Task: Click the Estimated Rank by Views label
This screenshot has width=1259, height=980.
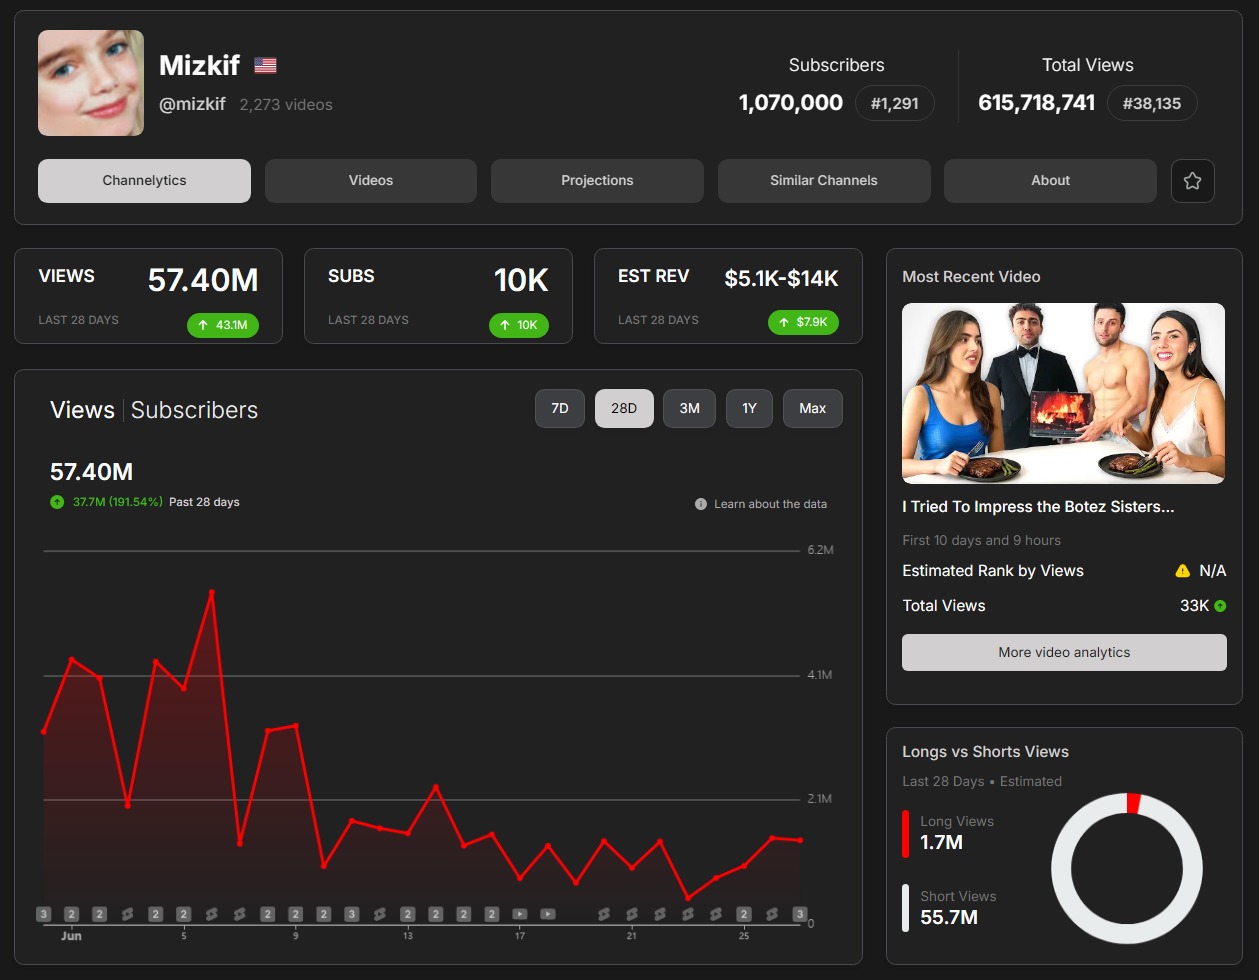Action: click(x=993, y=571)
